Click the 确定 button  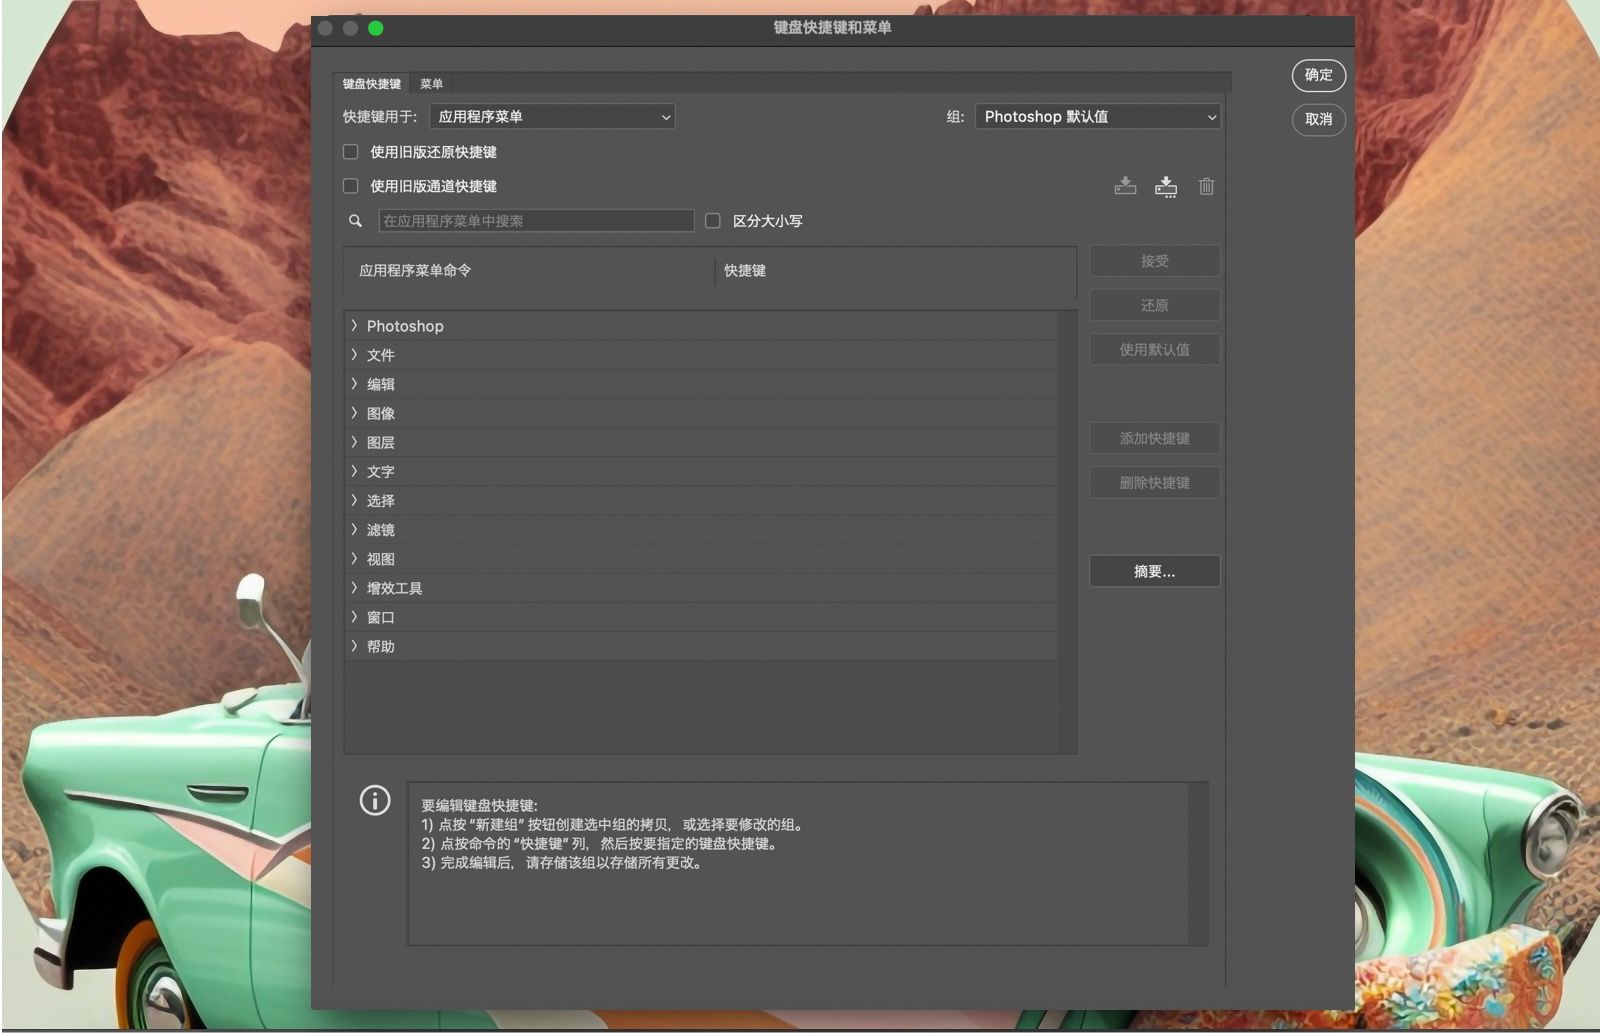[1318, 76]
